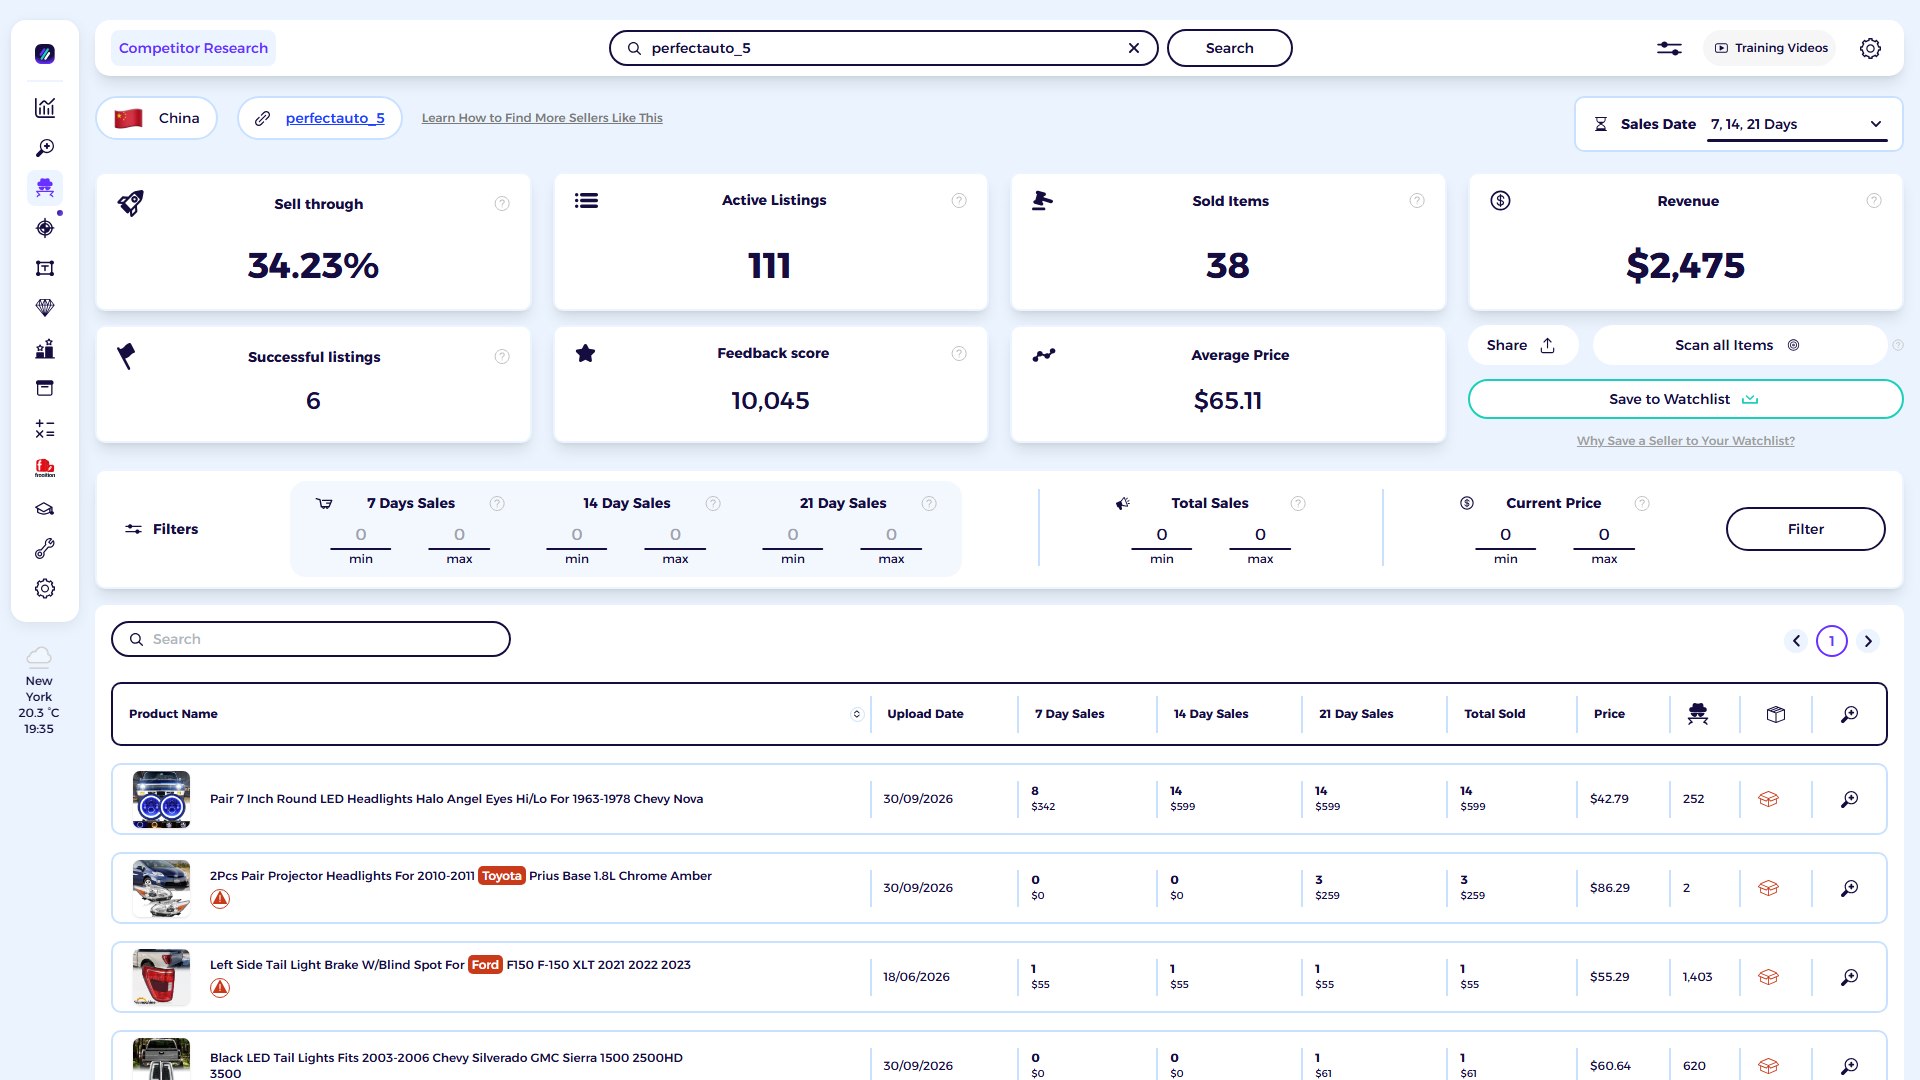Image resolution: width=1920 pixels, height=1080 pixels.
Task: Open Black LED Tail Lights Silverado product
Action: pos(446,1065)
